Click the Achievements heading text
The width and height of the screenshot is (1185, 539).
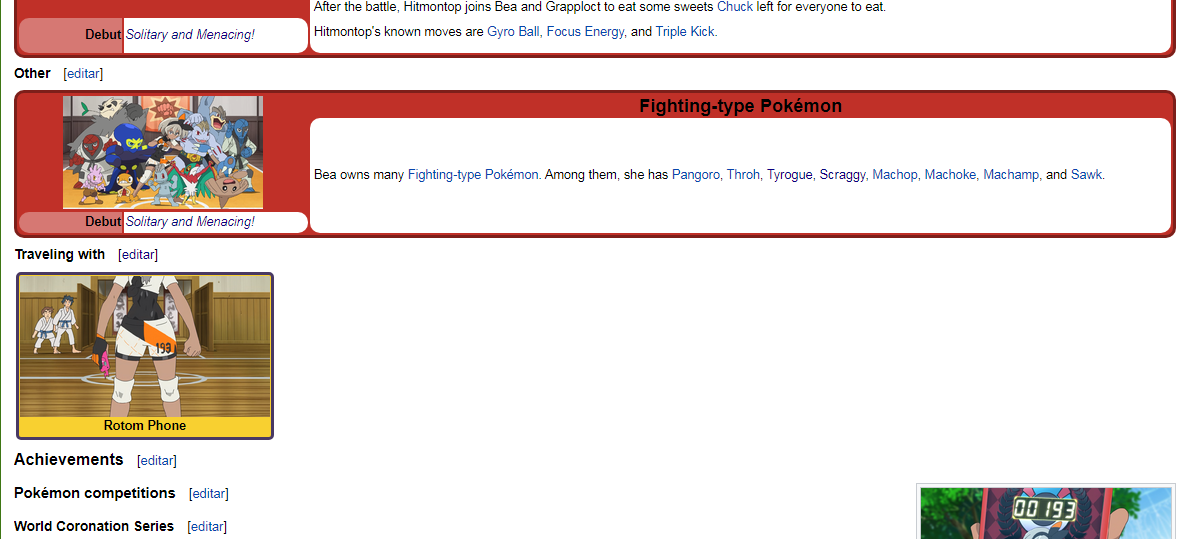click(x=69, y=460)
